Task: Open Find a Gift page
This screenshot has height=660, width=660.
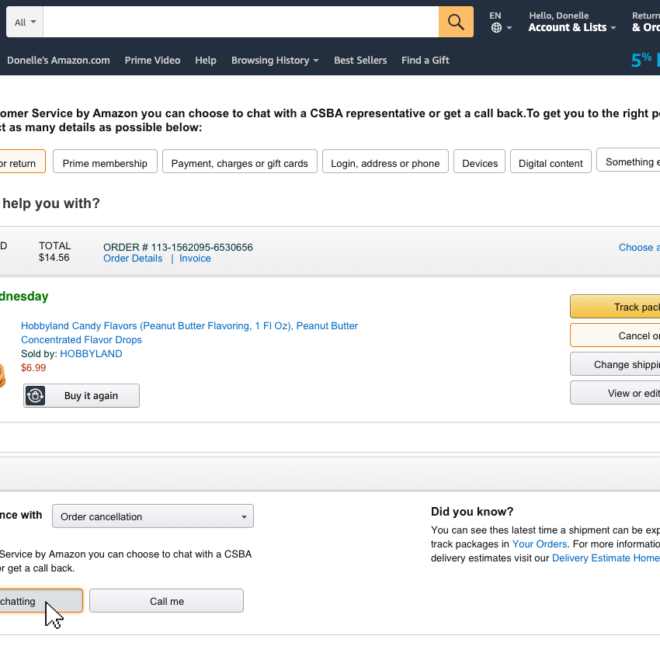Action: pyautogui.click(x=425, y=60)
